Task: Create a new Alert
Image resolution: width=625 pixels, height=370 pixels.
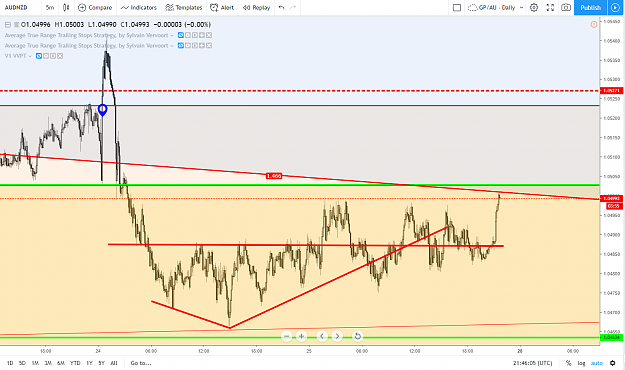Action: pos(222,8)
